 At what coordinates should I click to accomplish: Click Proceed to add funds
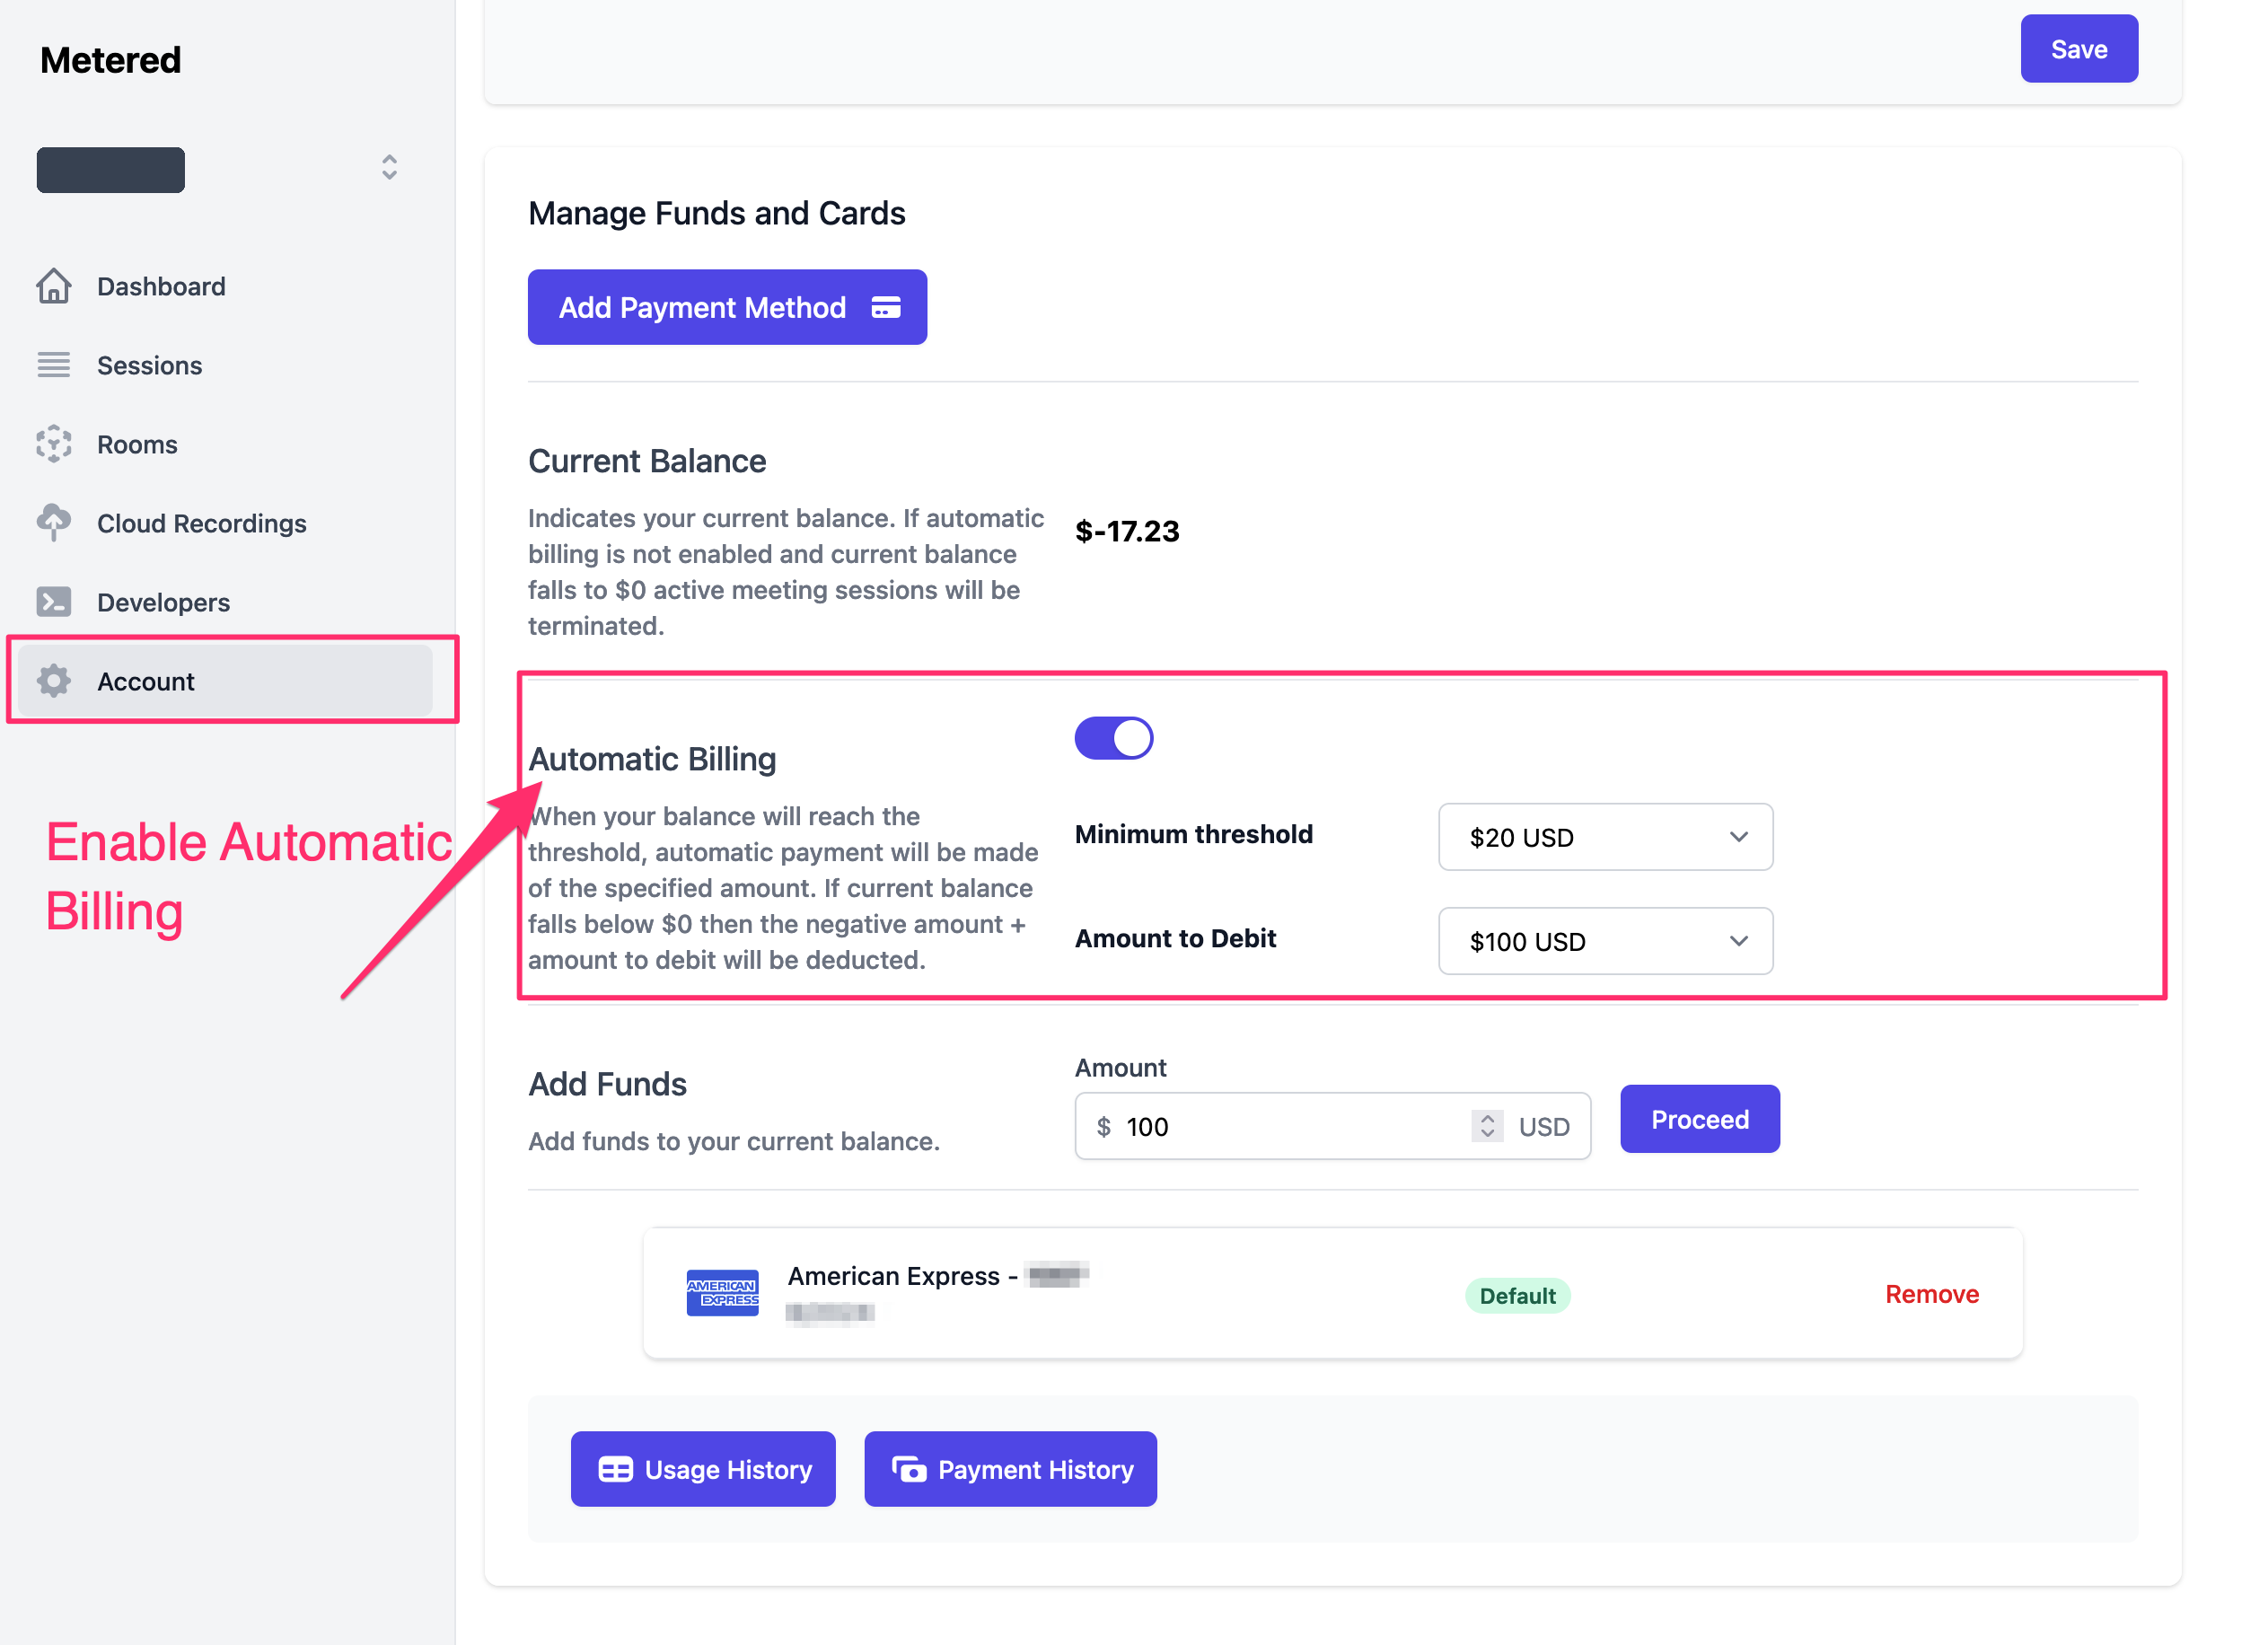1699,1119
